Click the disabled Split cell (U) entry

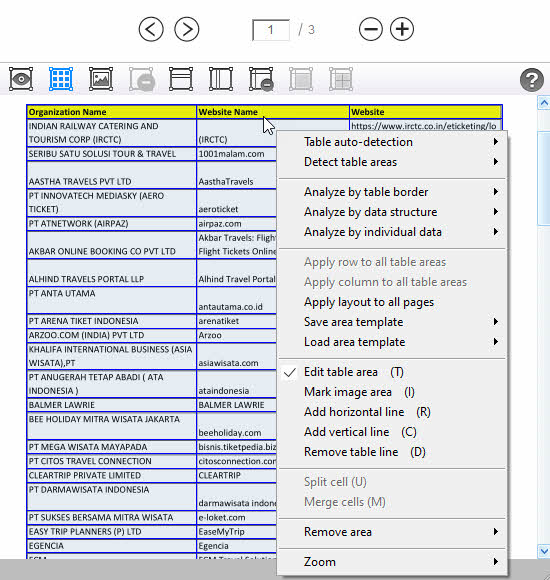tap(392, 482)
